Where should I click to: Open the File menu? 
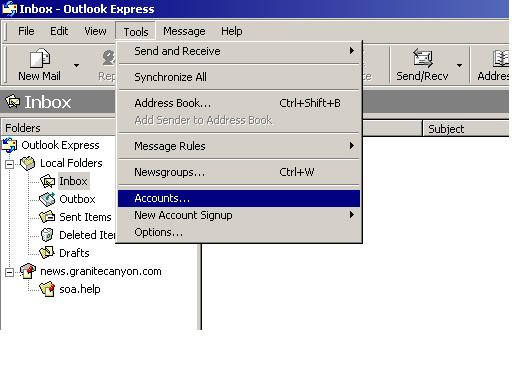[26, 31]
